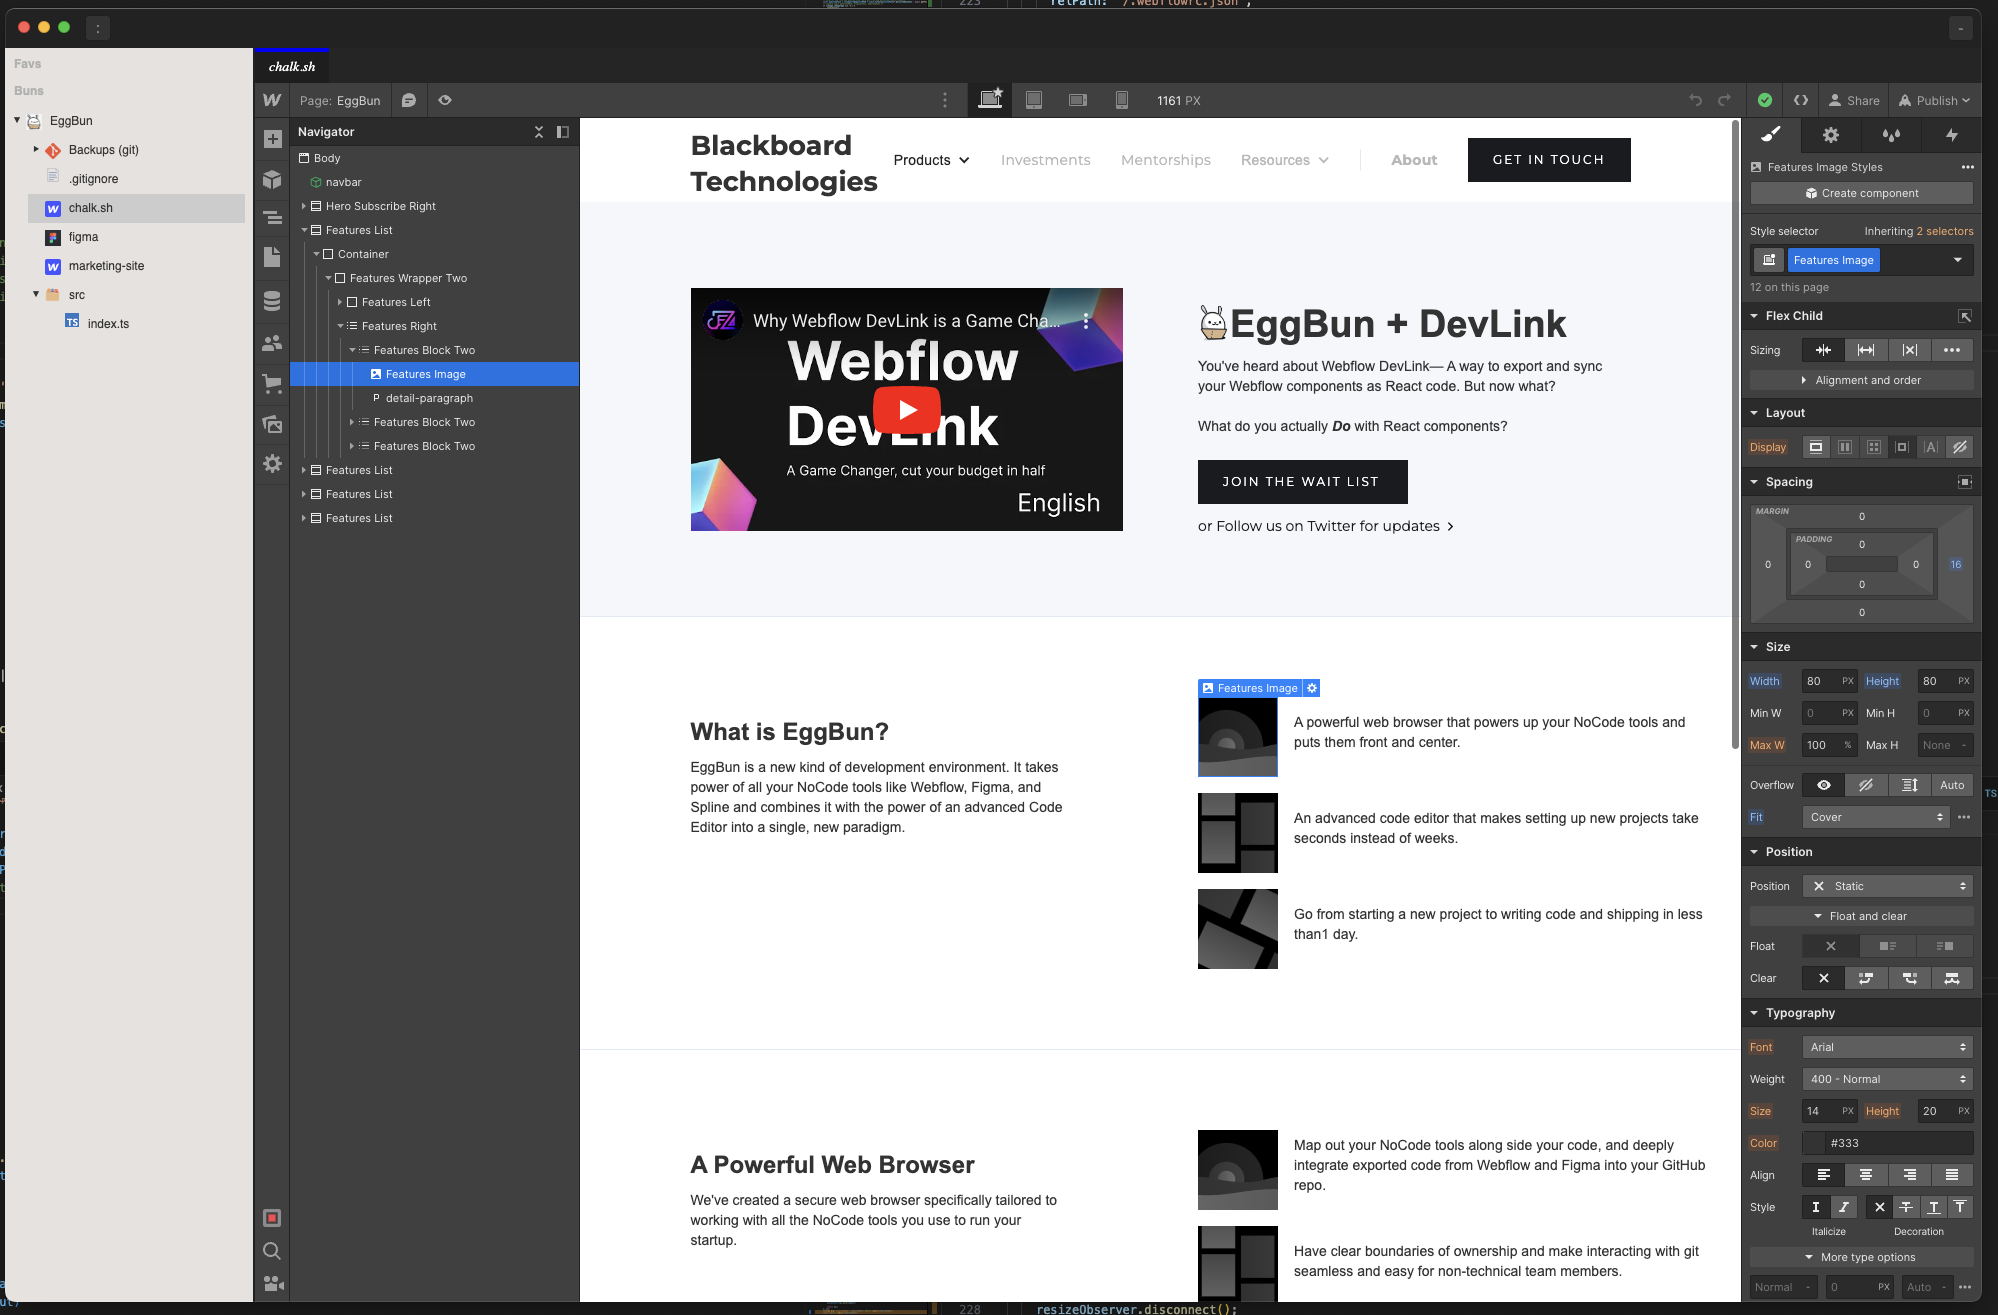Select the mobile portrait breakpoint icon
The image size is (1998, 1315).
tap(1122, 100)
